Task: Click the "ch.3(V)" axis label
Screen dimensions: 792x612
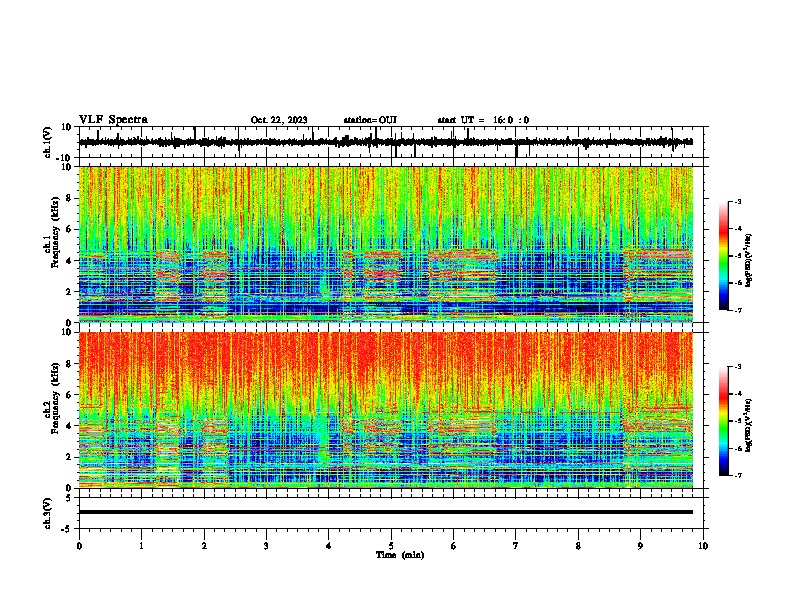Action: [x=48, y=513]
